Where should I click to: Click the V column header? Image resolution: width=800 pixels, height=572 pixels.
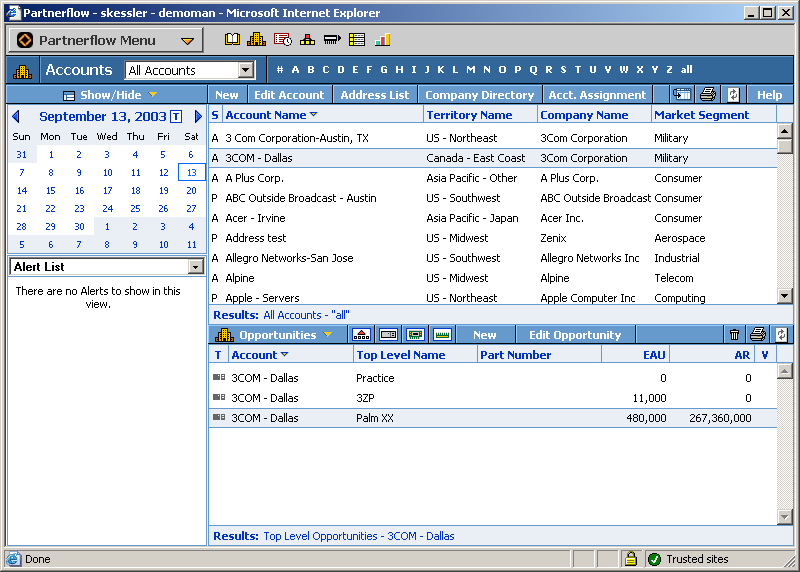(764, 355)
